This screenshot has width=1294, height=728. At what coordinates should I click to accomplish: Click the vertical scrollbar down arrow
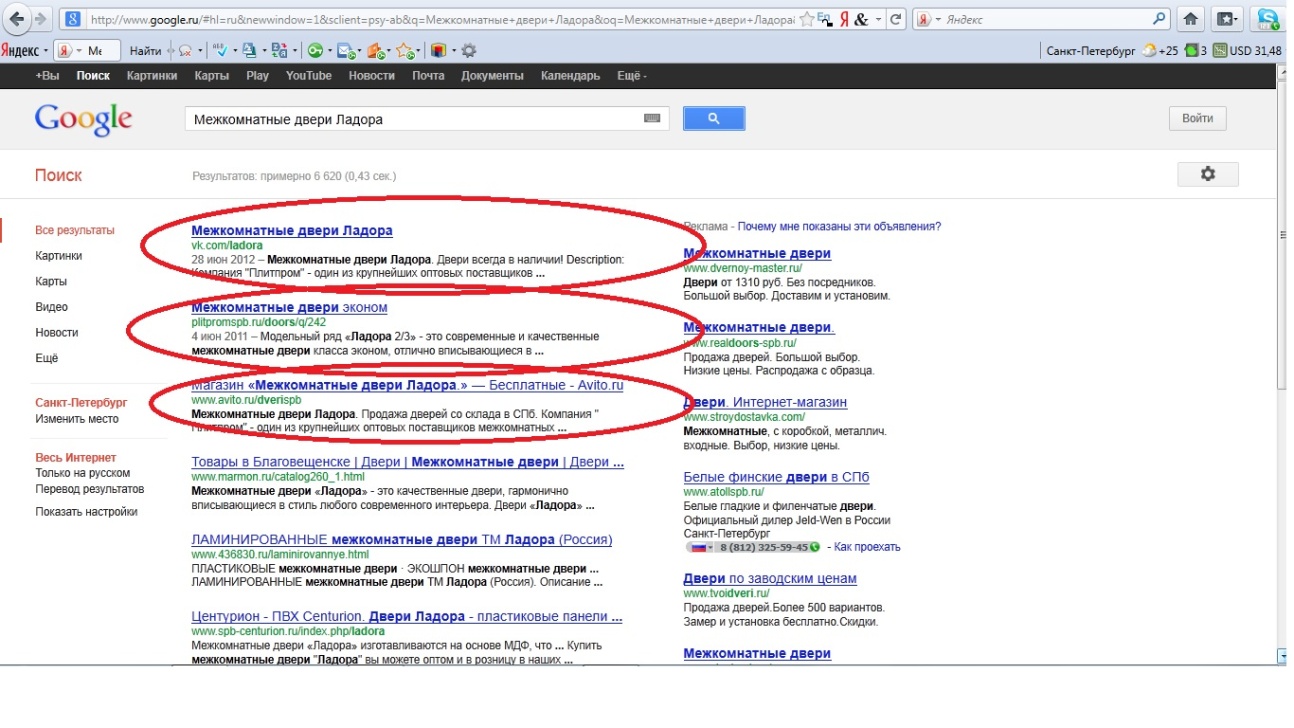pos(1283,656)
